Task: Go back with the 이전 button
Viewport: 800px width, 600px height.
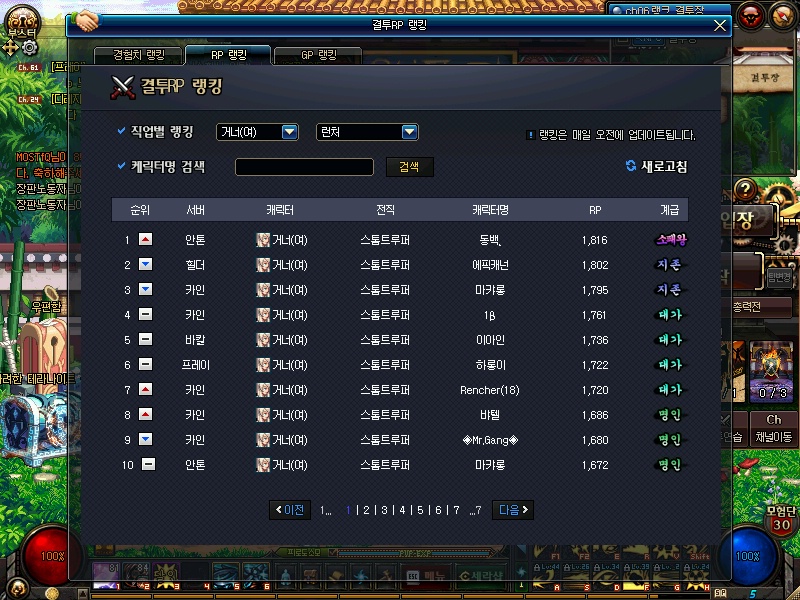Action: (x=290, y=510)
